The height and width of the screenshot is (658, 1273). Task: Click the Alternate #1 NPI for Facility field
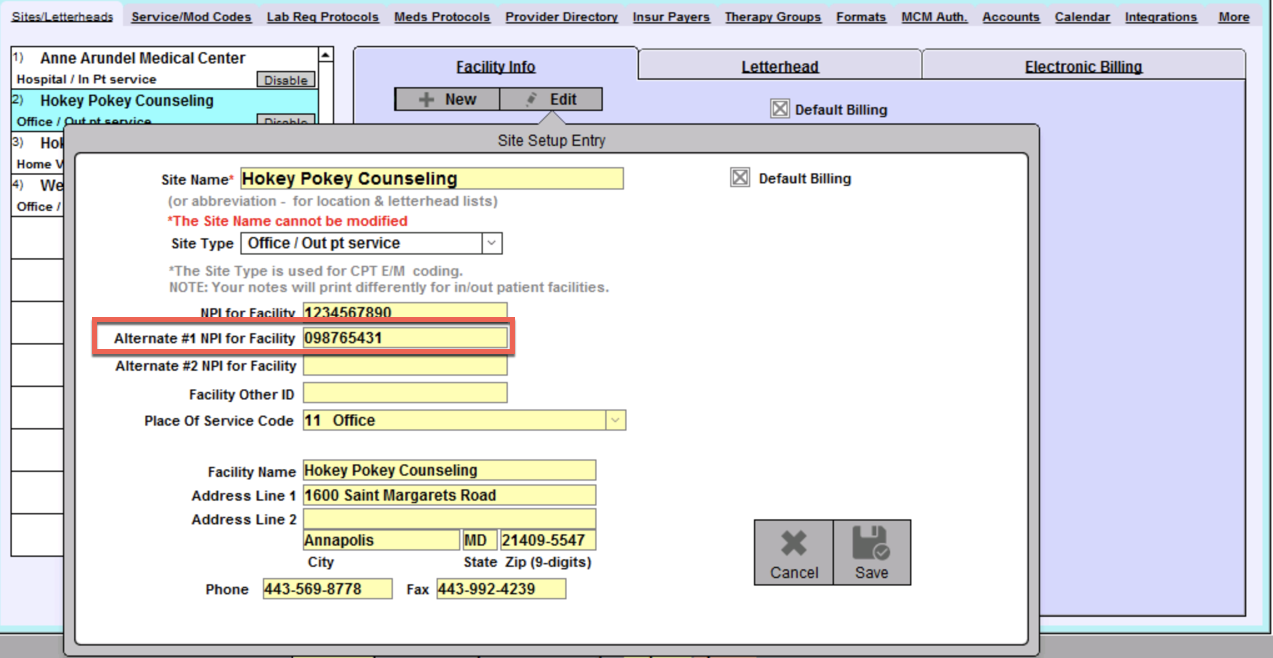405,338
